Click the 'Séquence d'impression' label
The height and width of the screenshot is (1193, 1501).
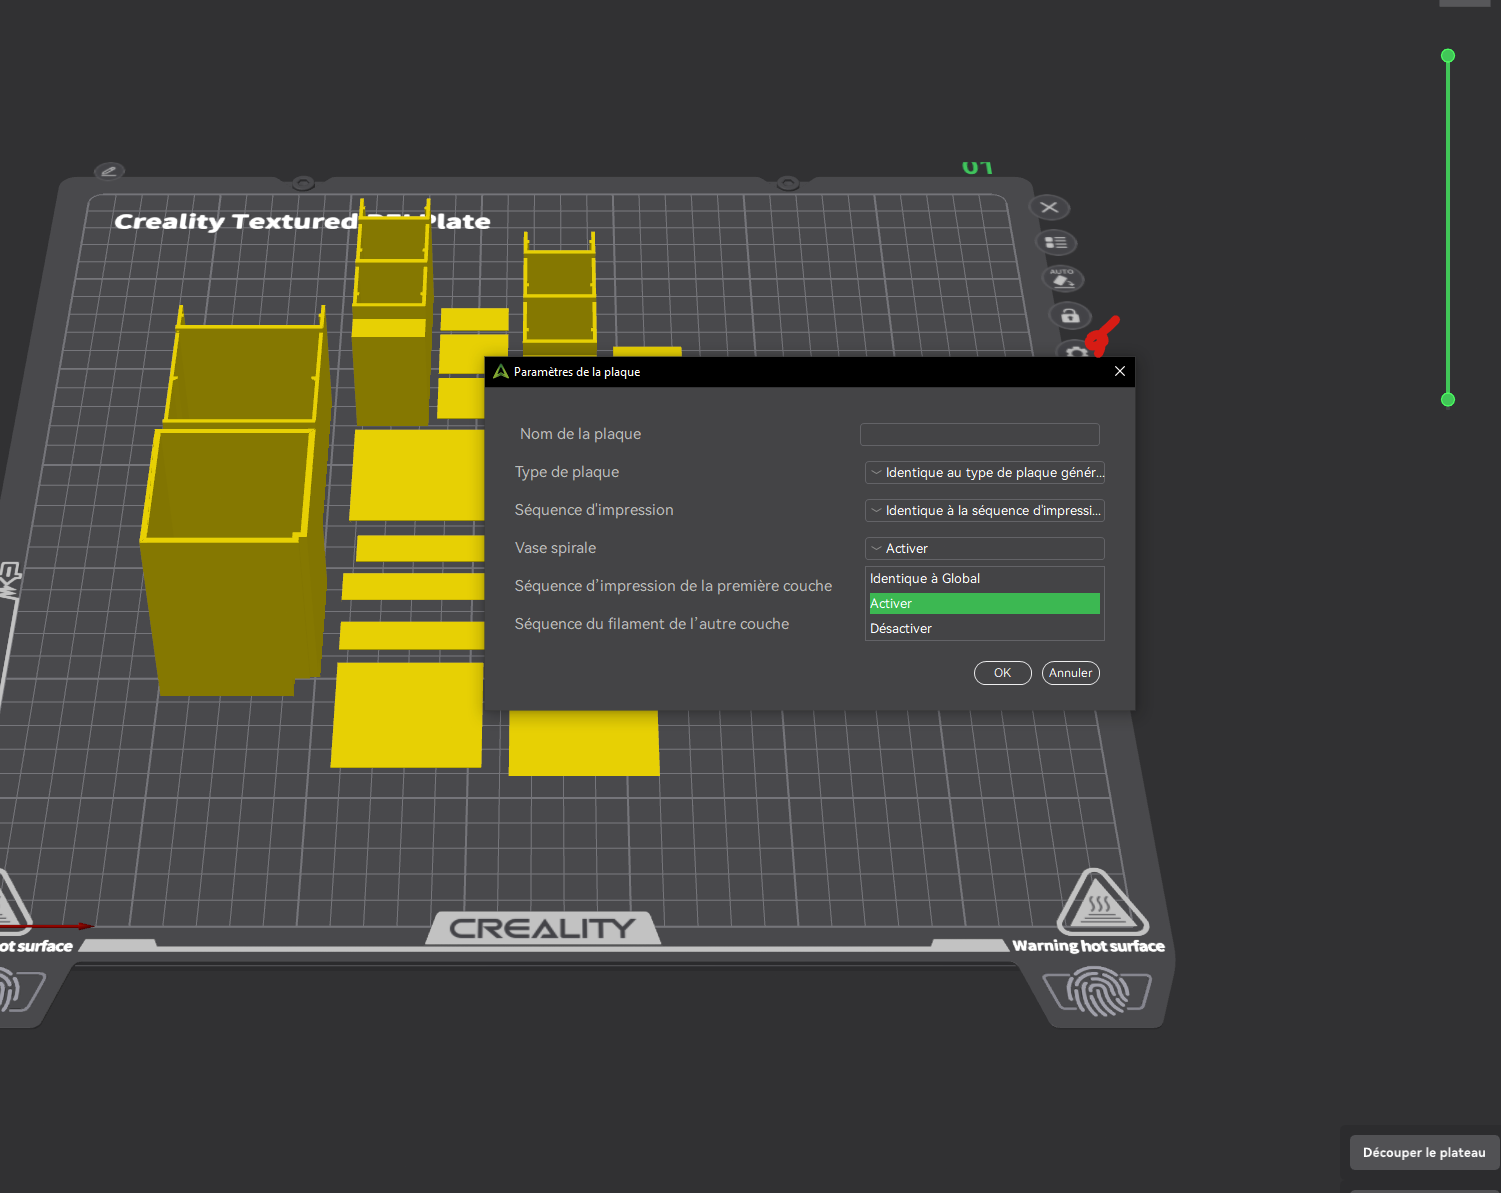pyautogui.click(x=594, y=510)
